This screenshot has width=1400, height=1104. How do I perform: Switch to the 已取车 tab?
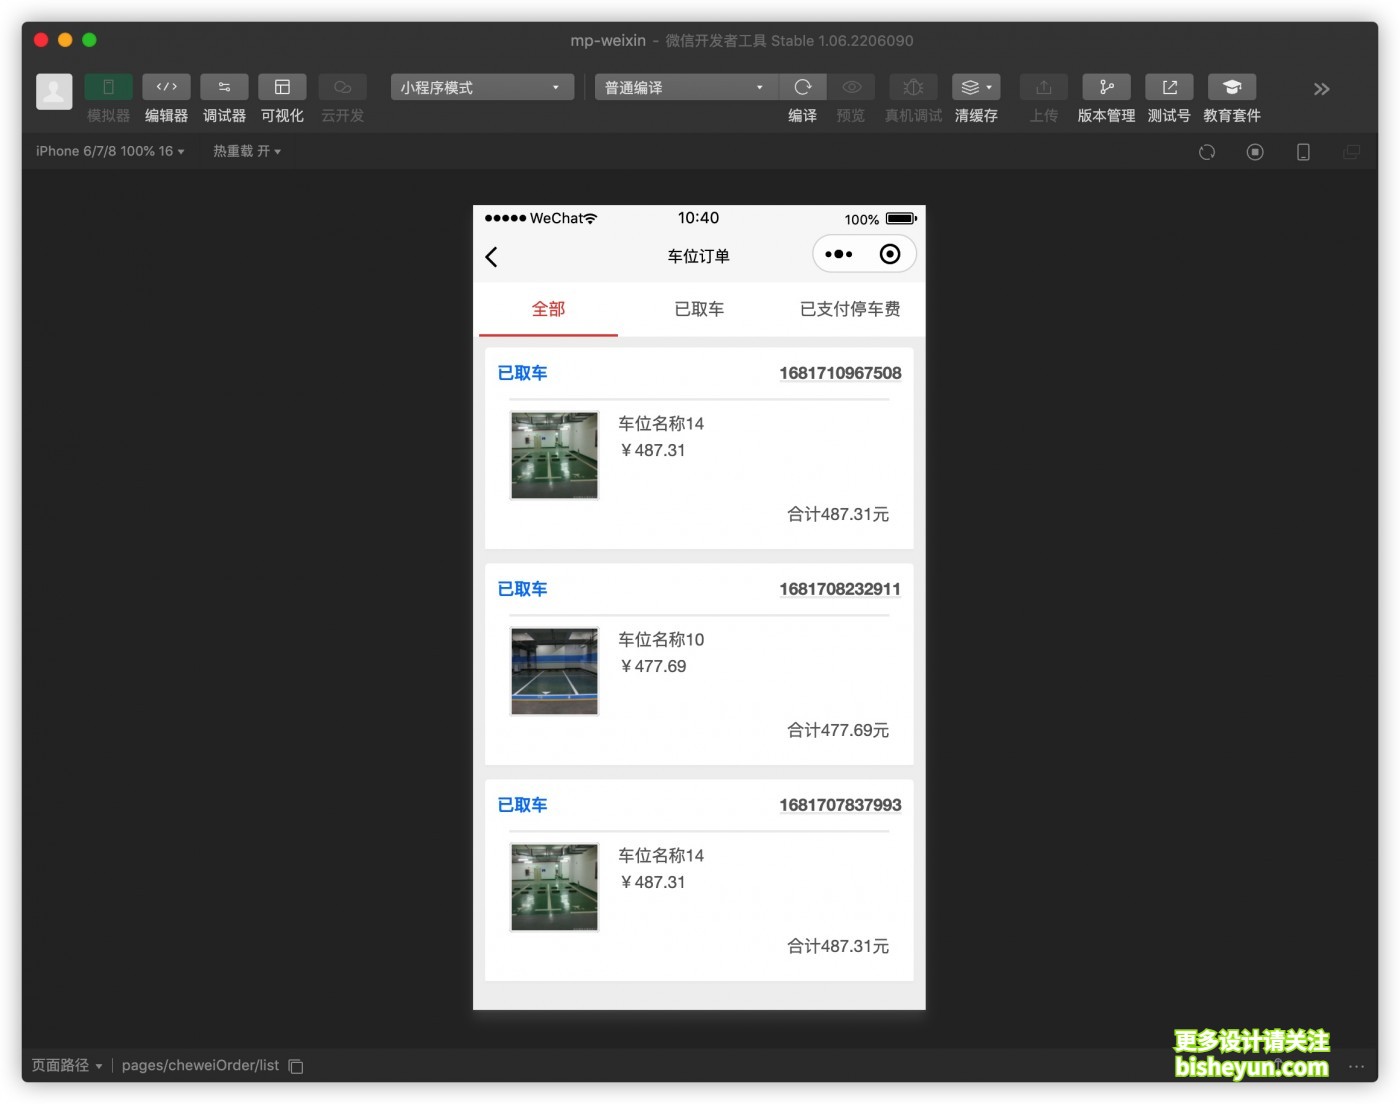click(699, 309)
